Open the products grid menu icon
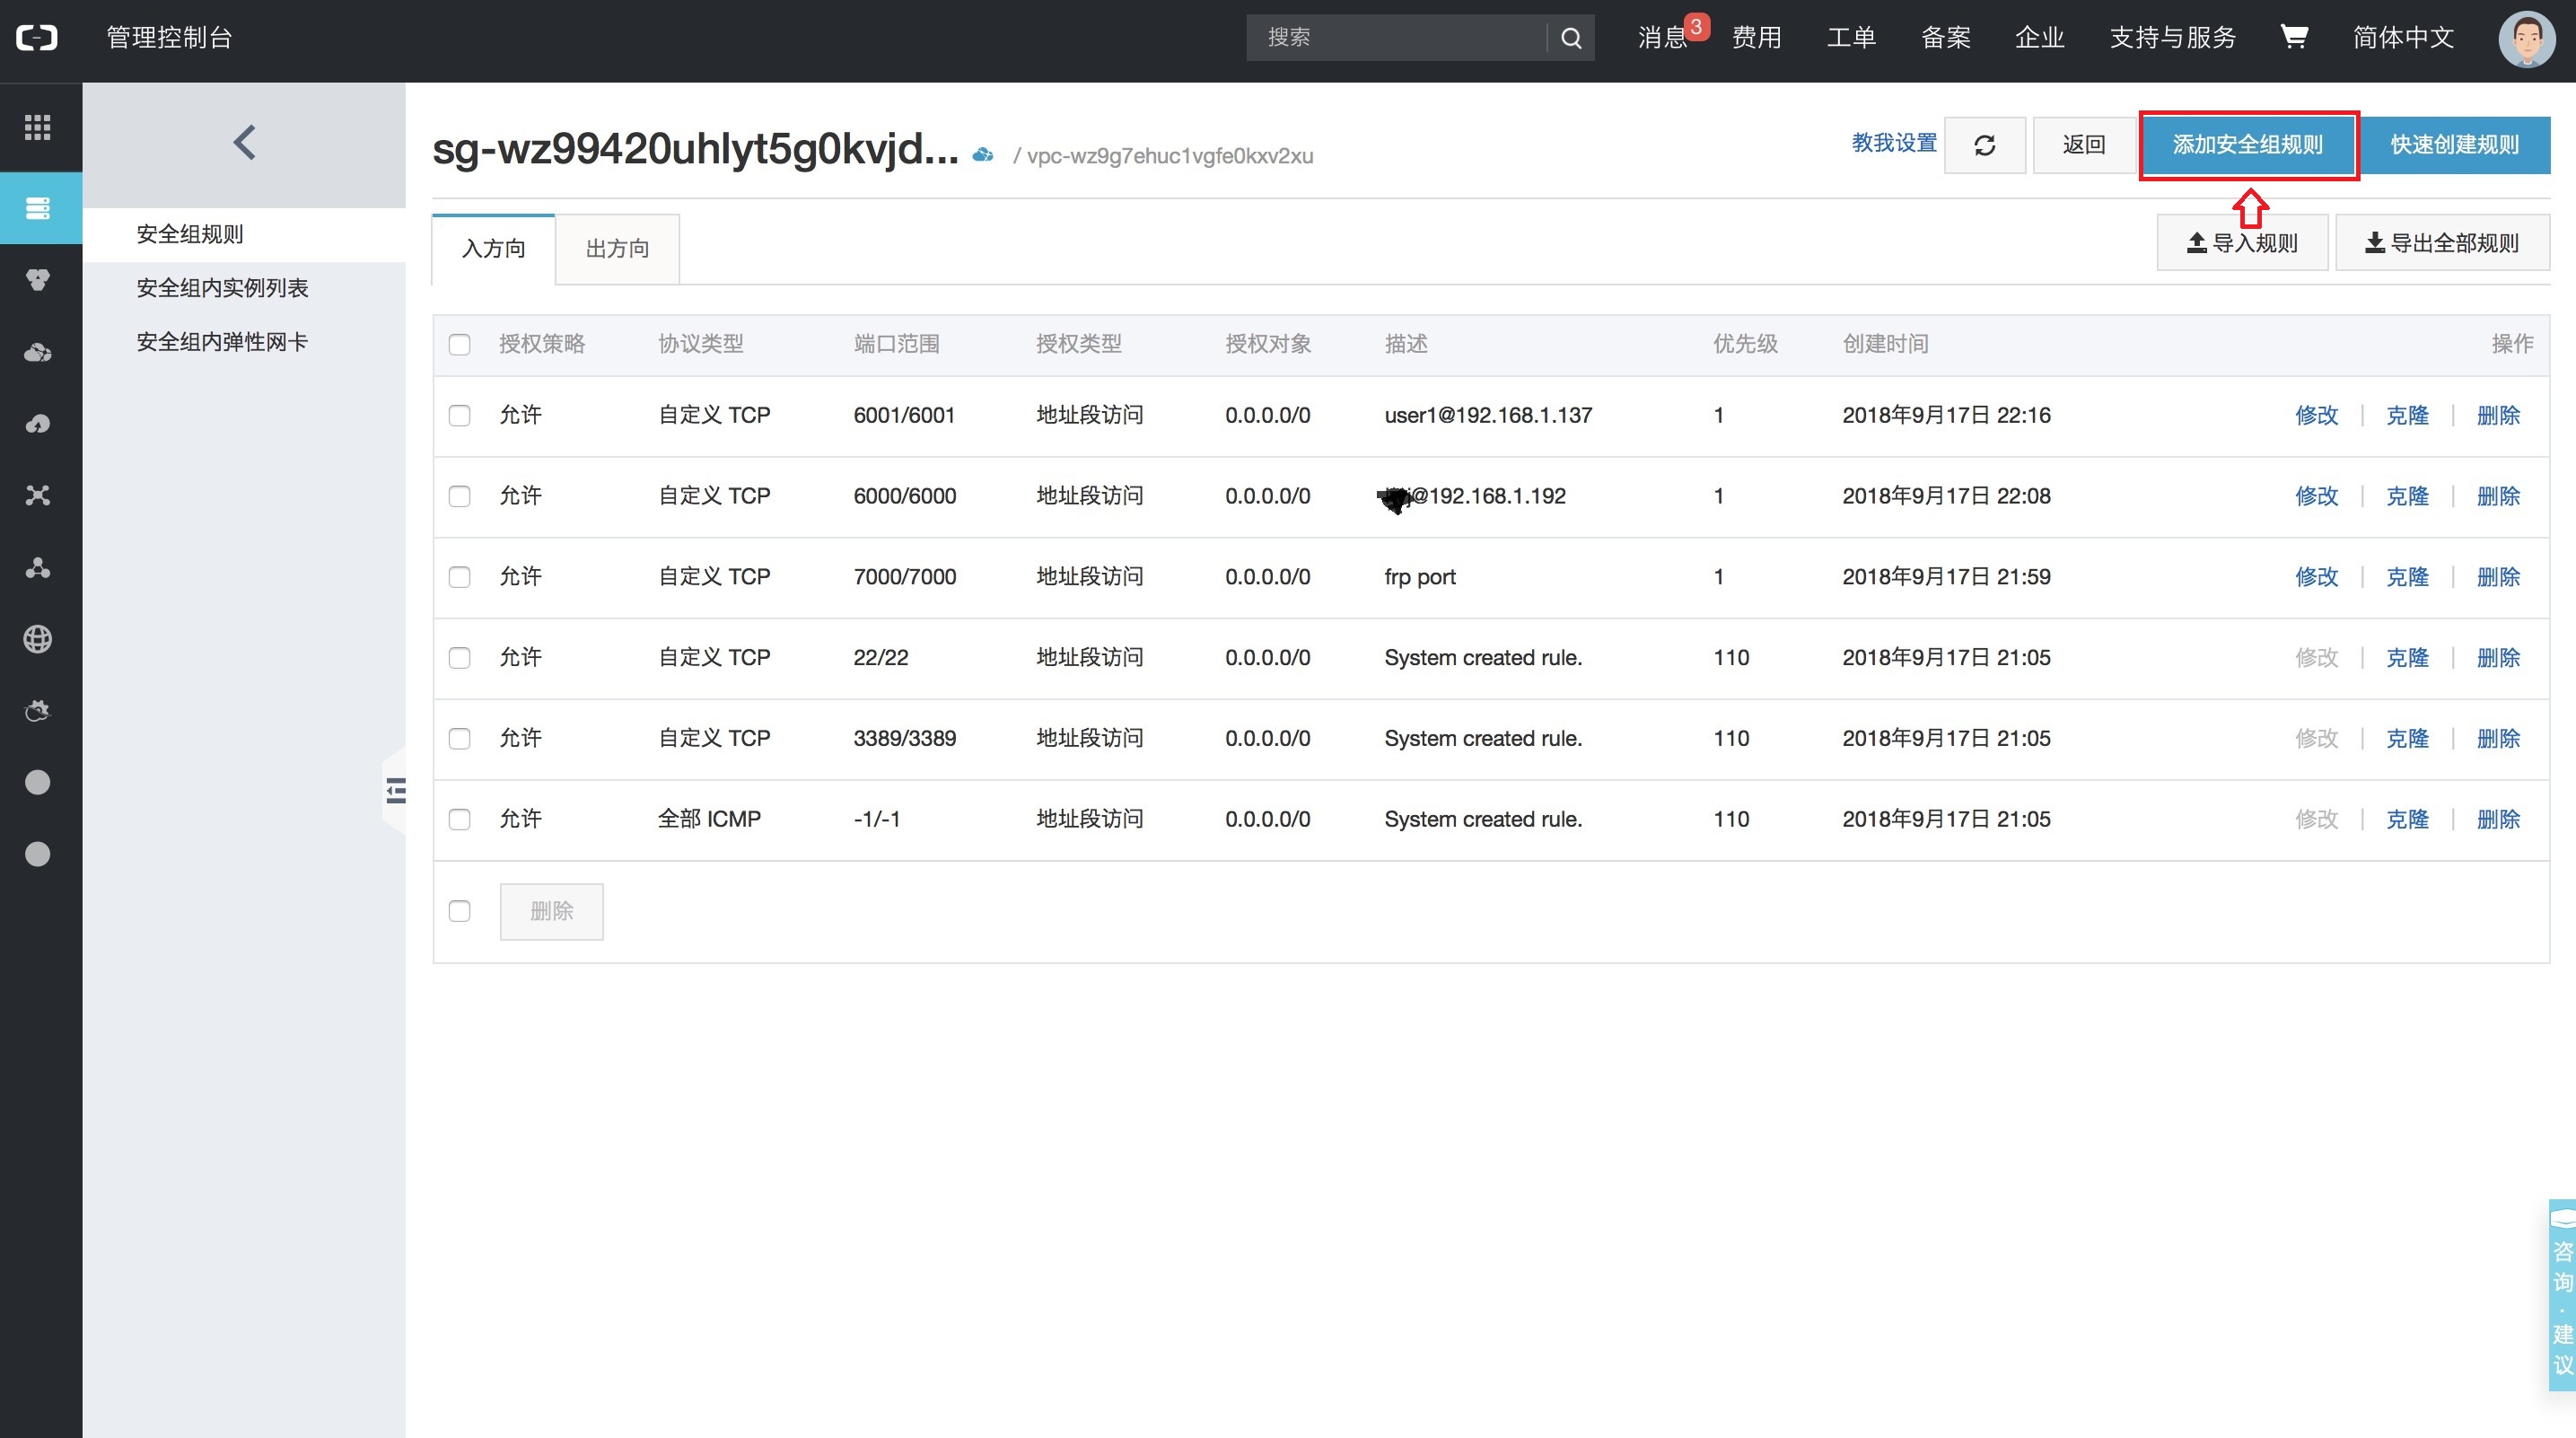Image resolution: width=2576 pixels, height=1438 pixels. pyautogui.click(x=38, y=127)
